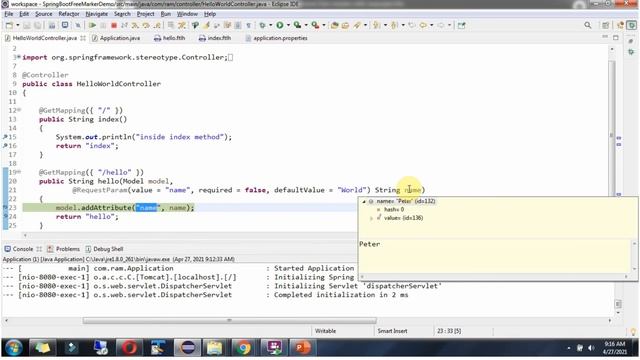Click the Debug bug icon
The width and height of the screenshot is (640, 360).
coord(262,25)
